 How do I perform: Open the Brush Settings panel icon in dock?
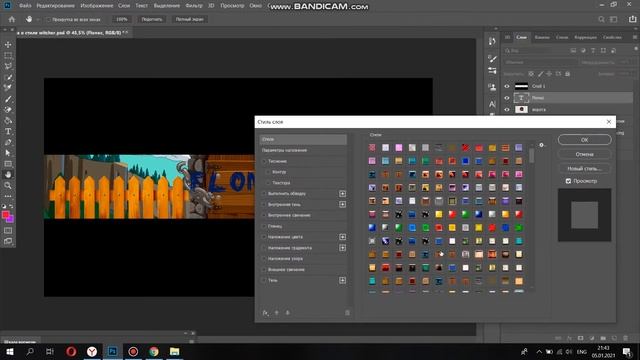[x=492, y=59]
